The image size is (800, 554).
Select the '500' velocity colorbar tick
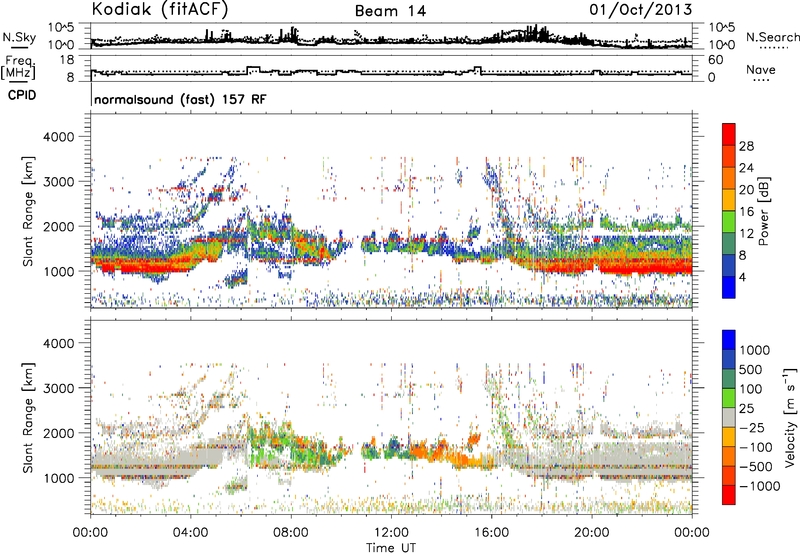pos(750,370)
